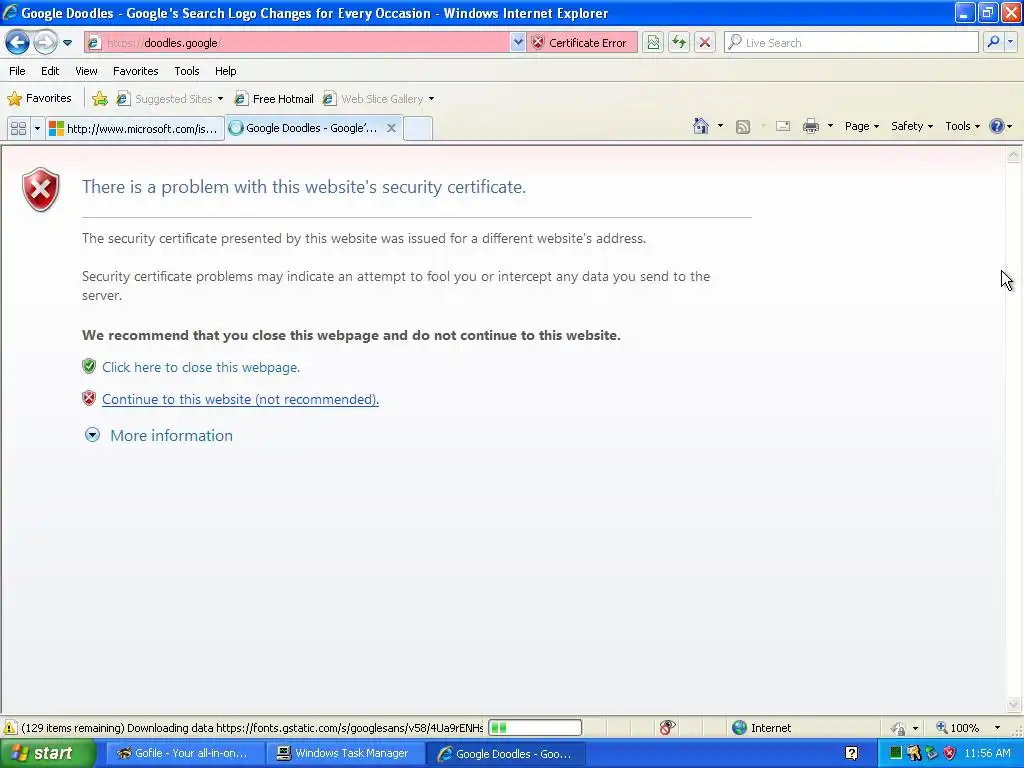This screenshot has width=1024, height=768.
Task: Click the vertical scrollbar down arrow
Action: (x=1014, y=704)
